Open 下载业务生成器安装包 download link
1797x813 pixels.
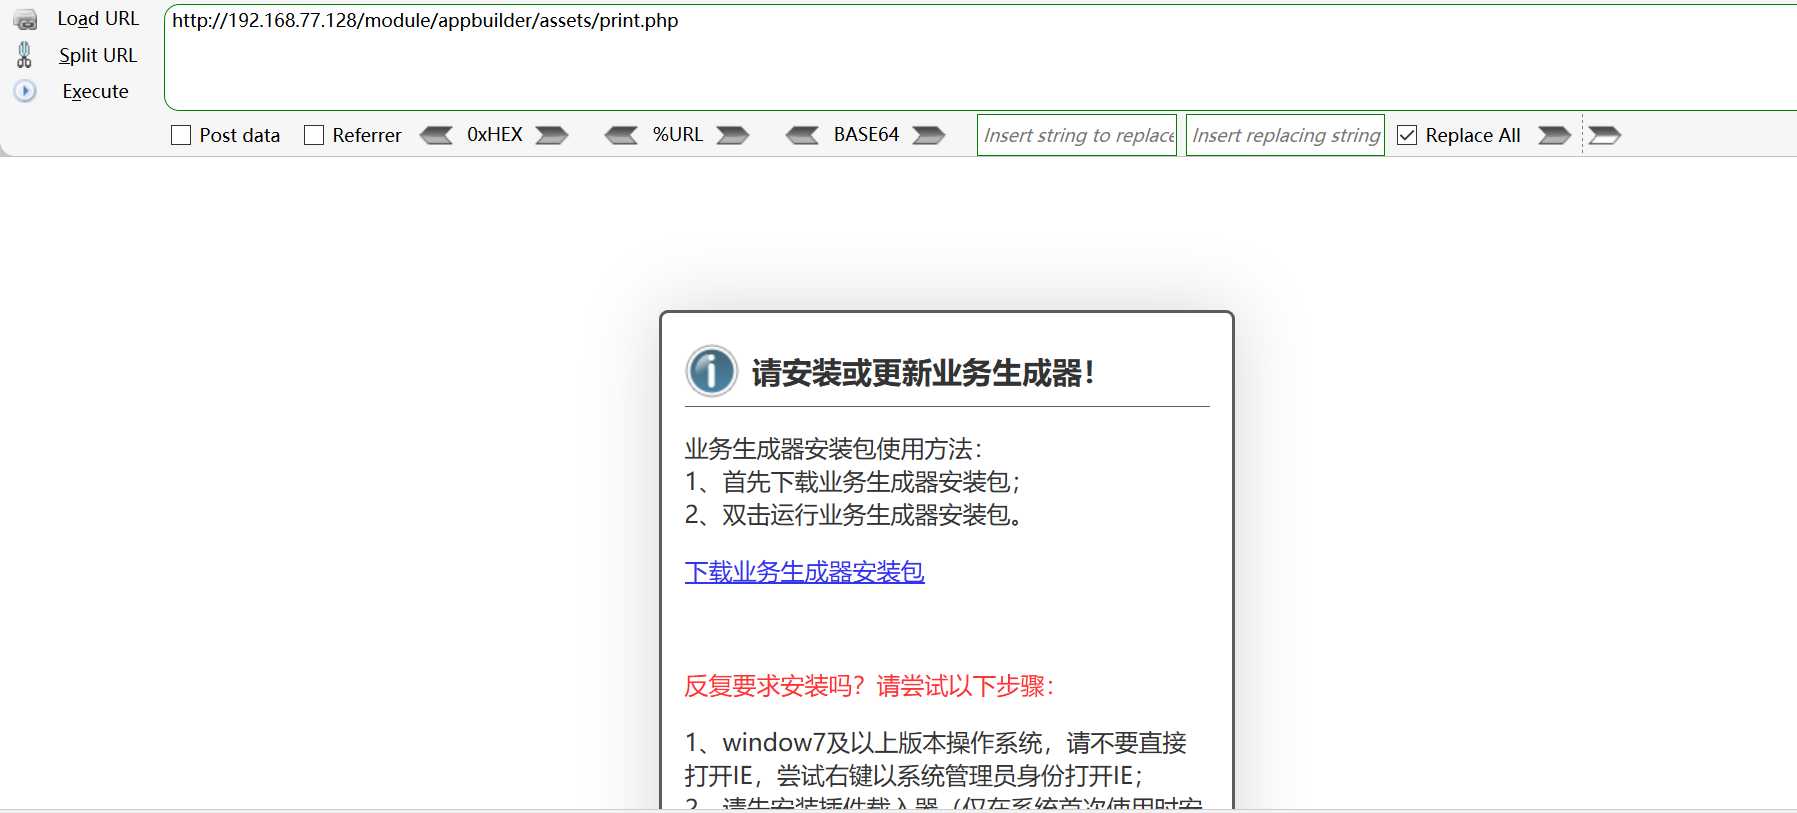pyautogui.click(x=804, y=572)
